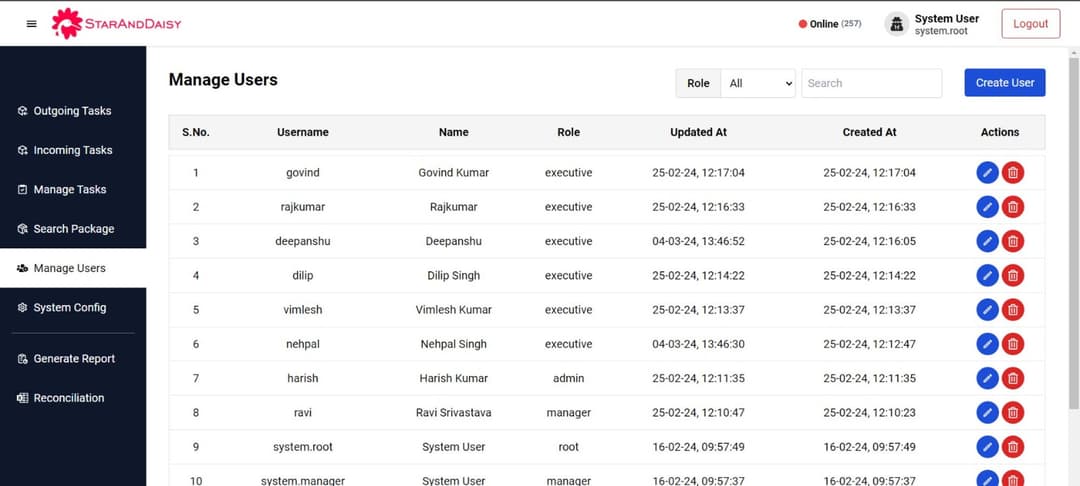Click the Logout button
The width and height of the screenshot is (1080, 486).
(x=1030, y=23)
